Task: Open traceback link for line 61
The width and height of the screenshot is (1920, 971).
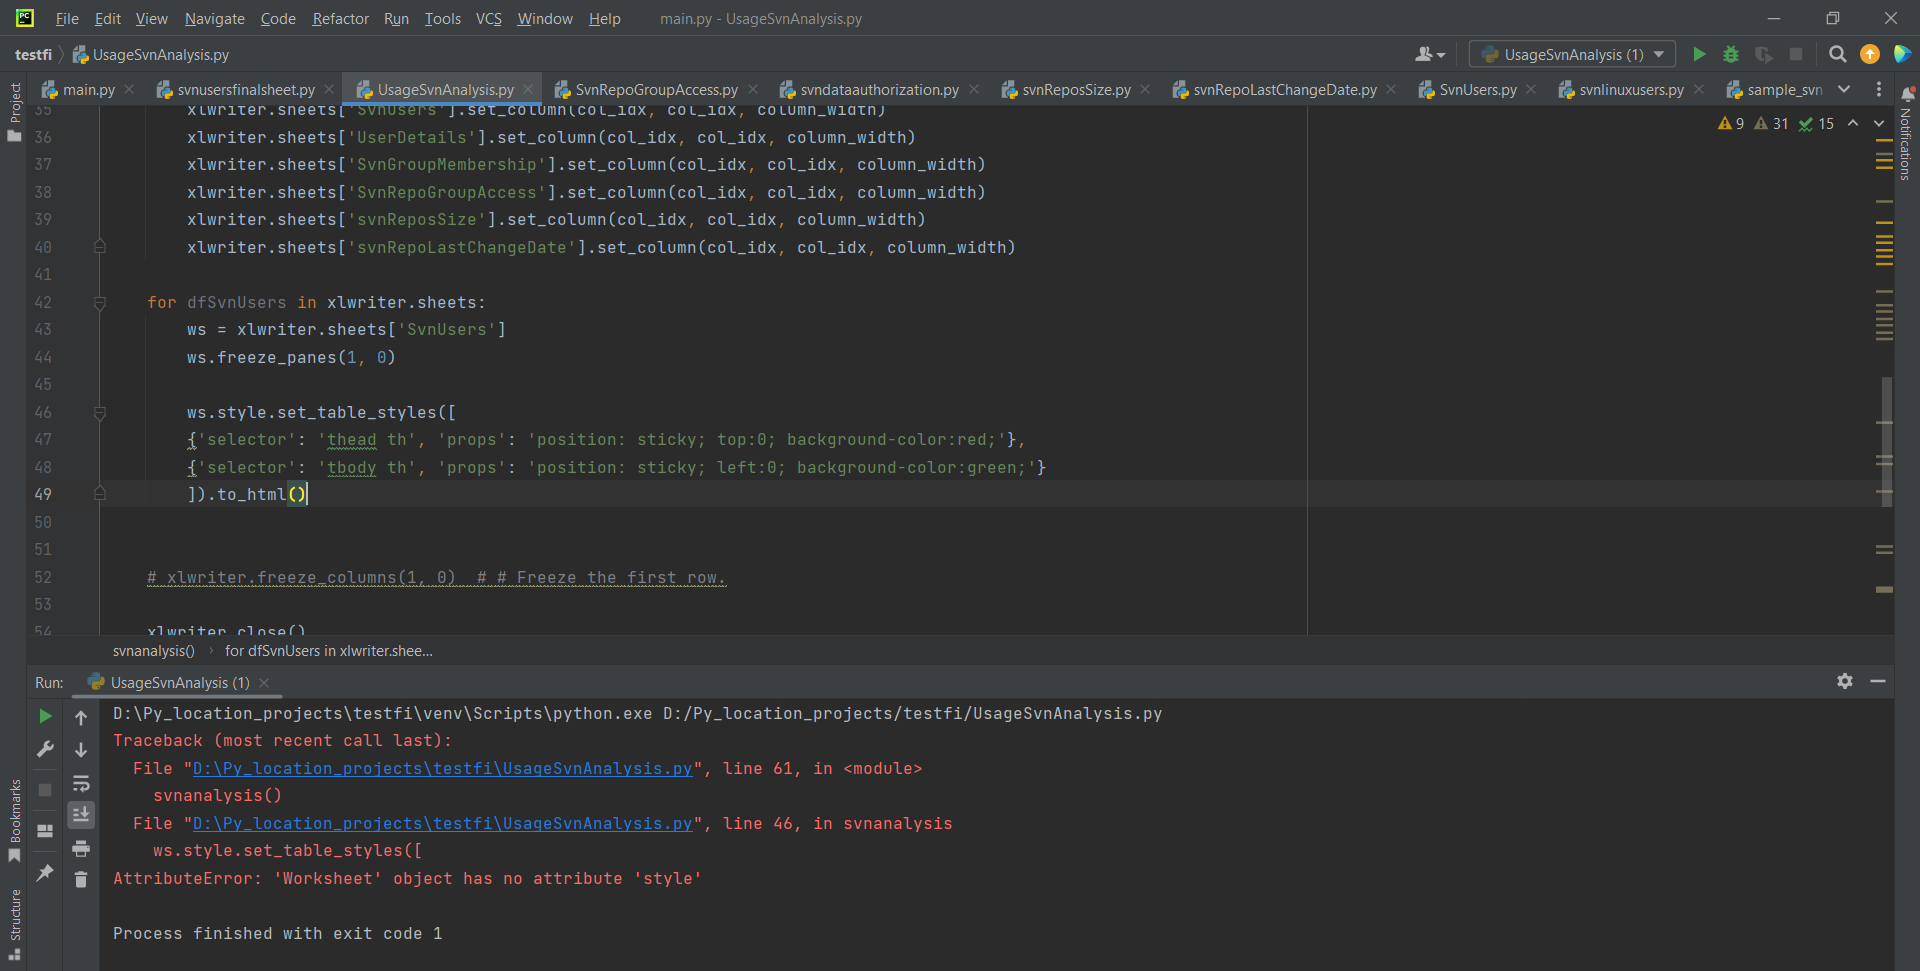Action: [442, 768]
